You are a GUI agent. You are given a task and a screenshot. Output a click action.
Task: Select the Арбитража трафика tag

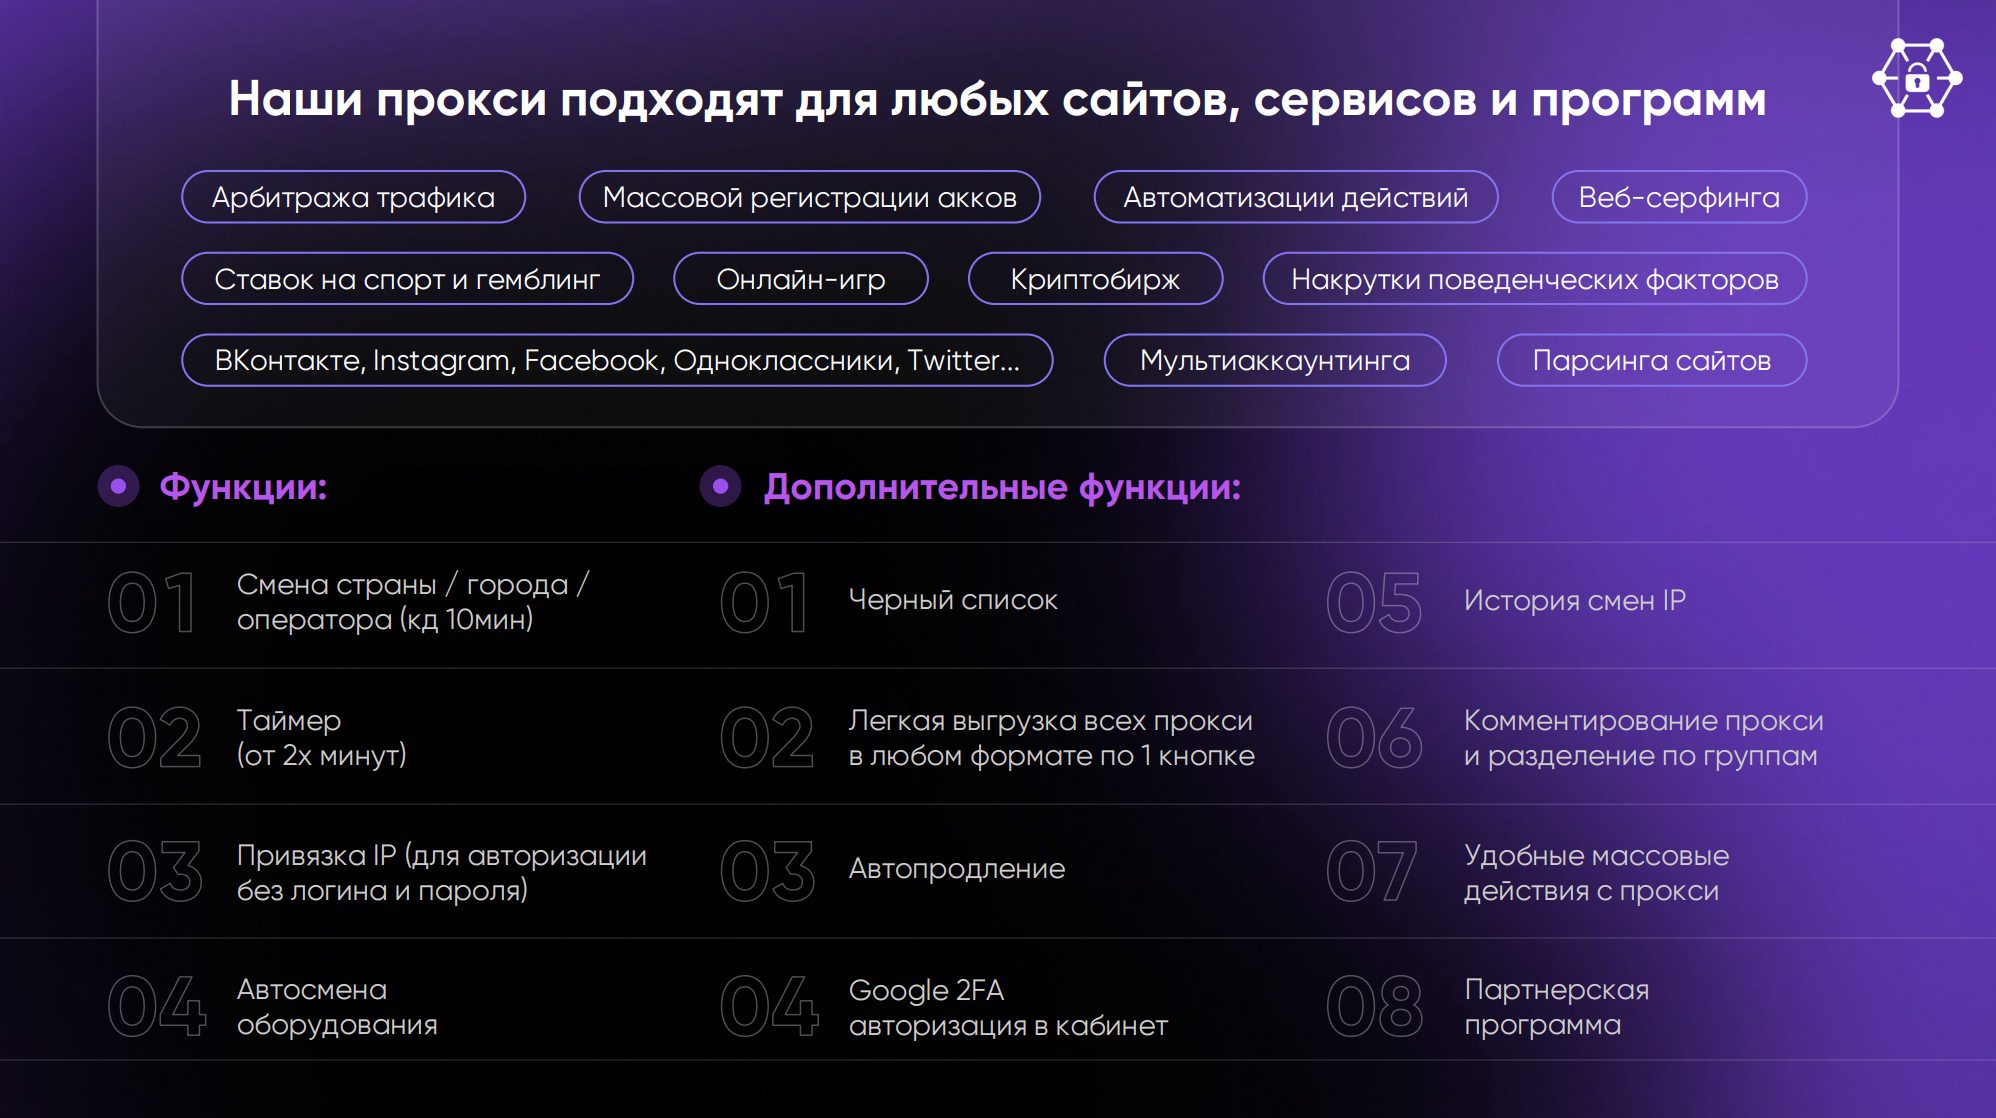pos(353,197)
